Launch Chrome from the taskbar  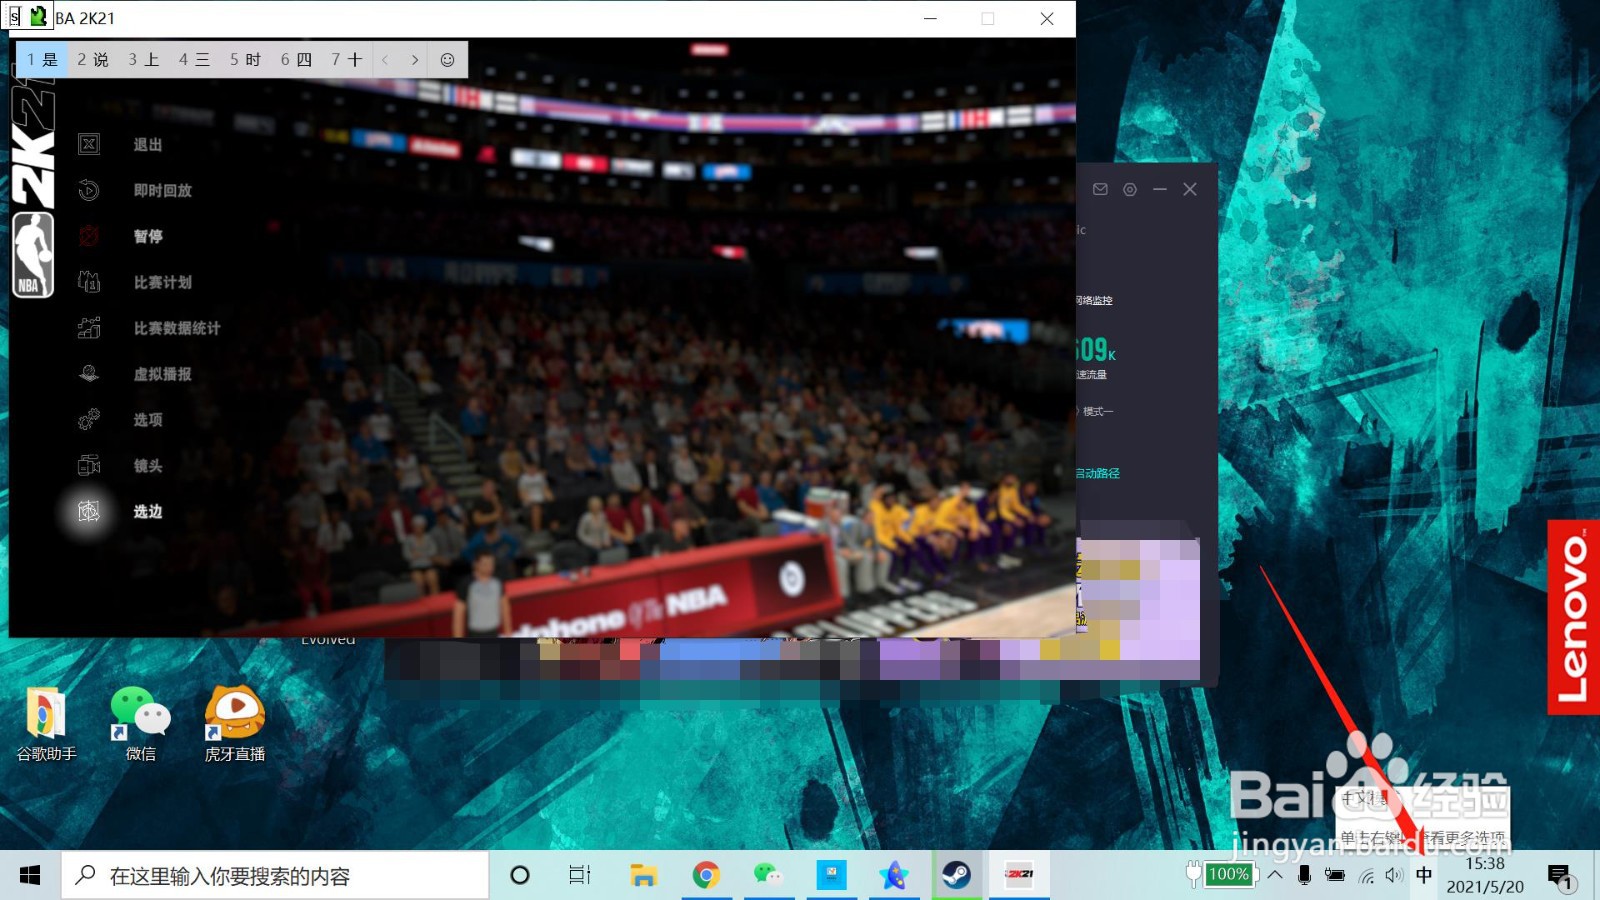click(x=706, y=876)
